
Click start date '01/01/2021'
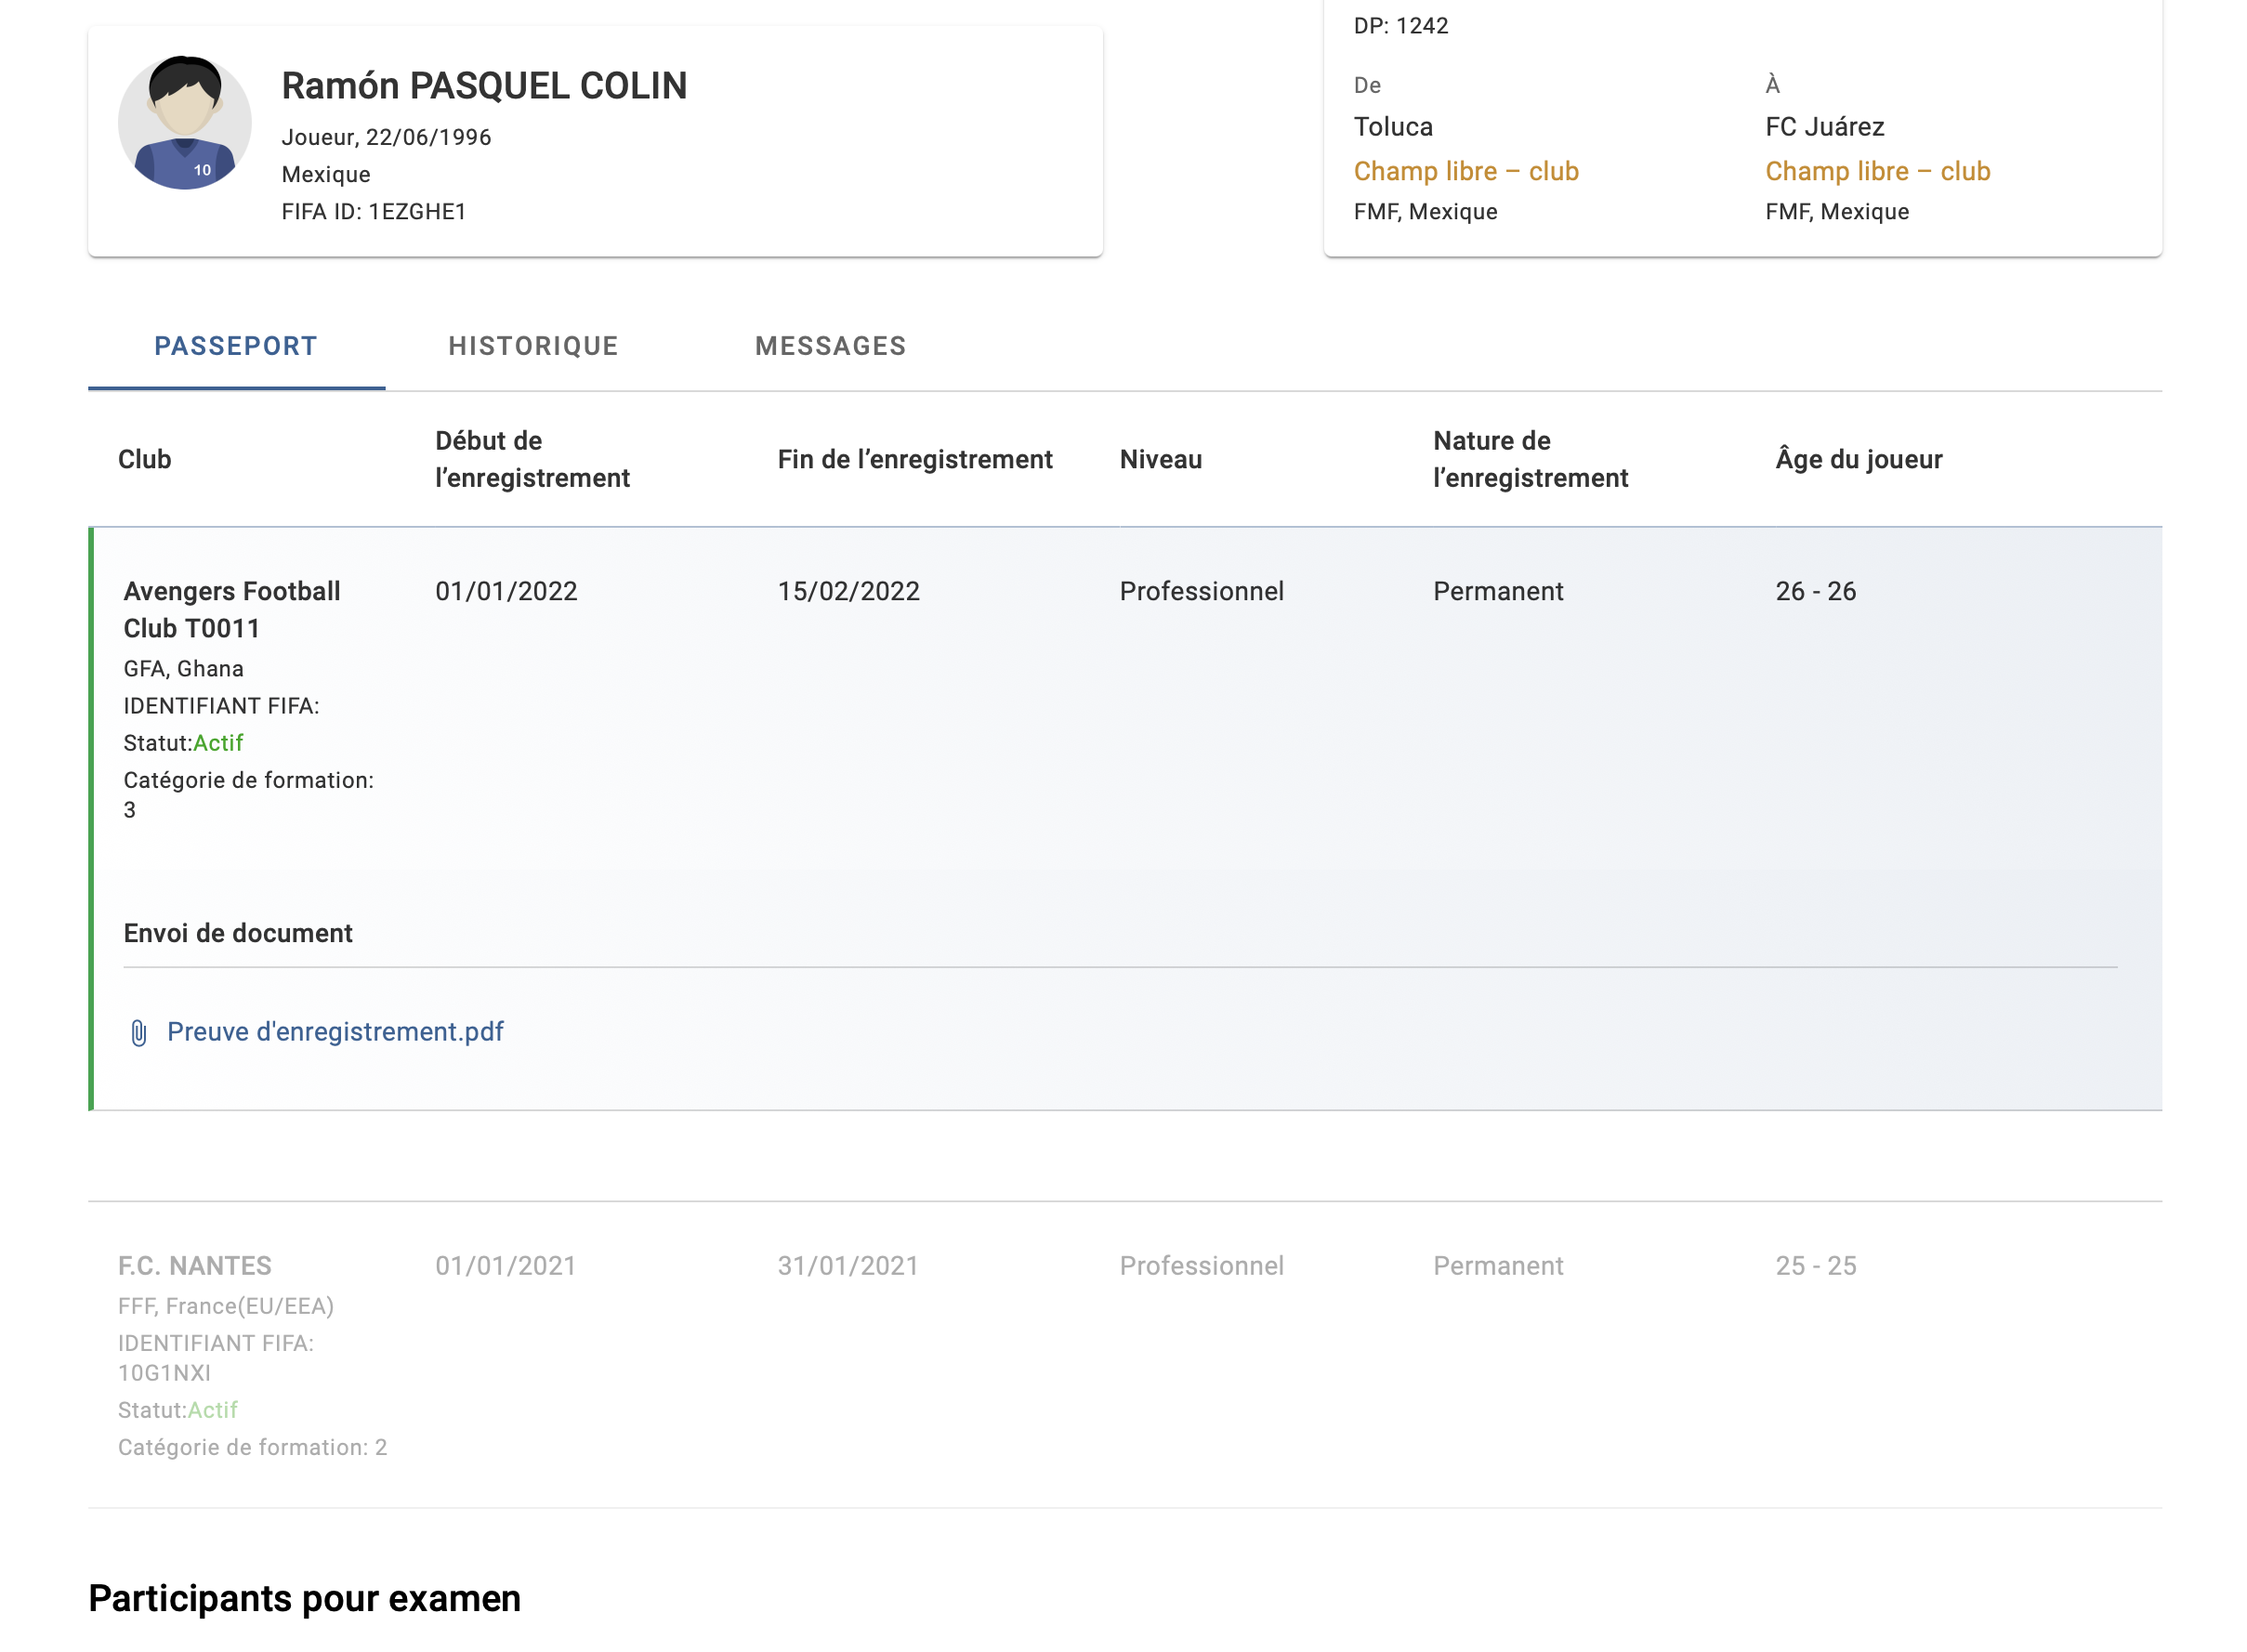click(506, 1265)
